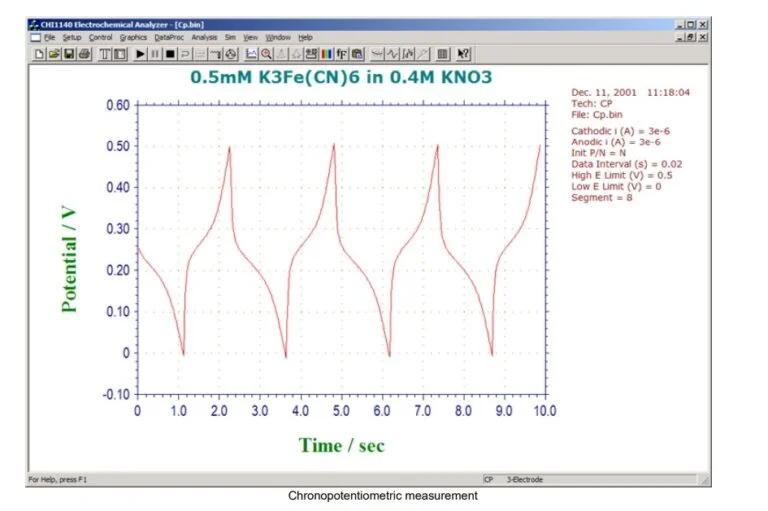The width and height of the screenshot is (768, 511).
Task: Open the Control menu
Action: tap(101, 37)
